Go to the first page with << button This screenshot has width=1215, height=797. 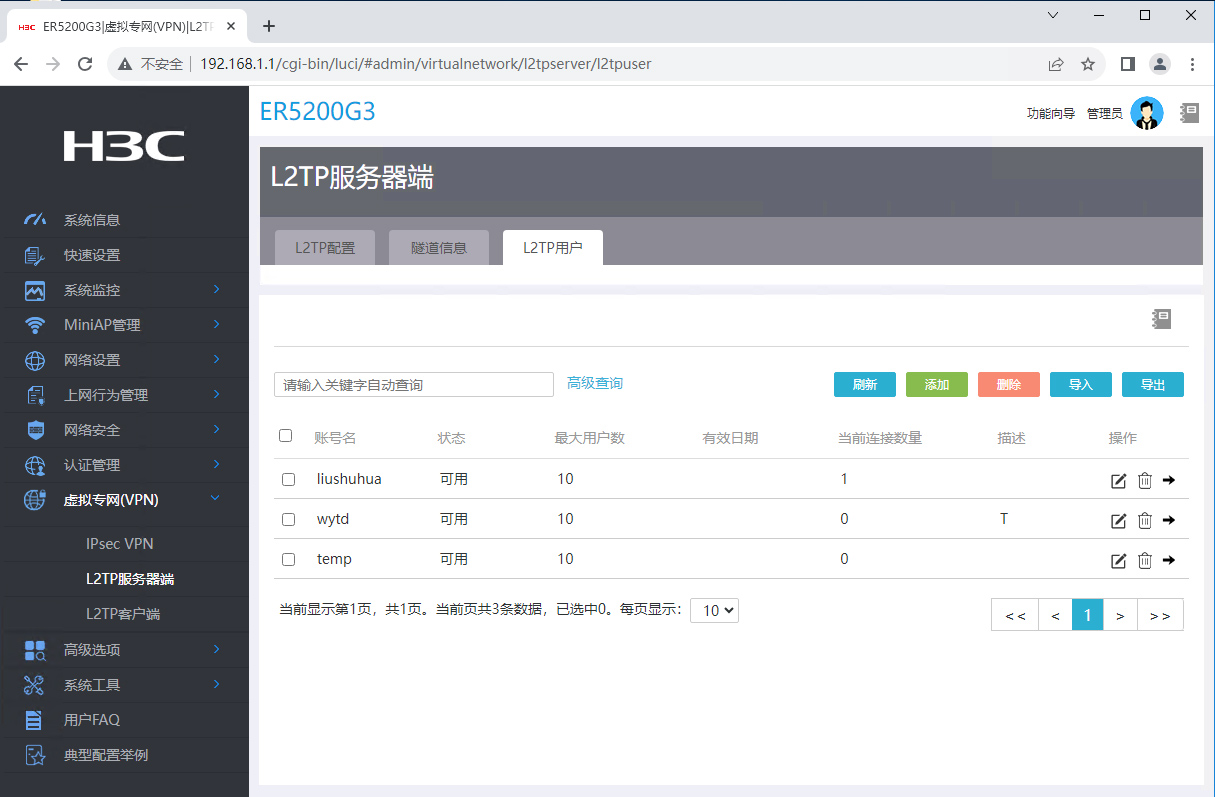coord(1015,615)
